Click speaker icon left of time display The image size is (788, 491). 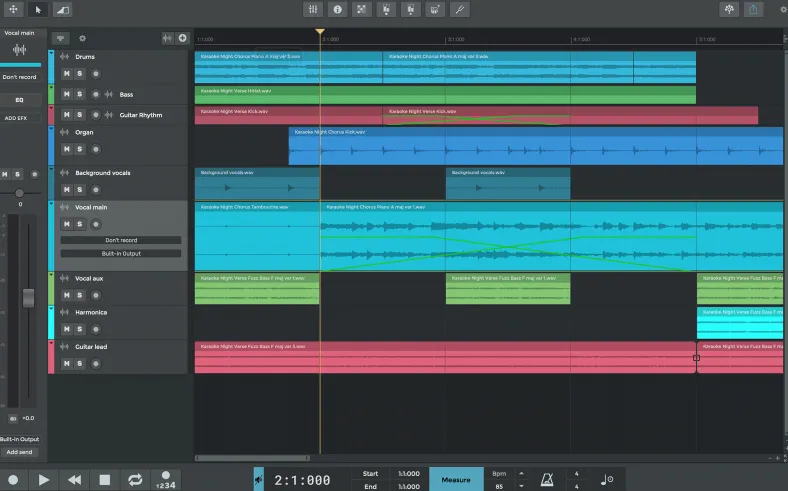coord(258,480)
